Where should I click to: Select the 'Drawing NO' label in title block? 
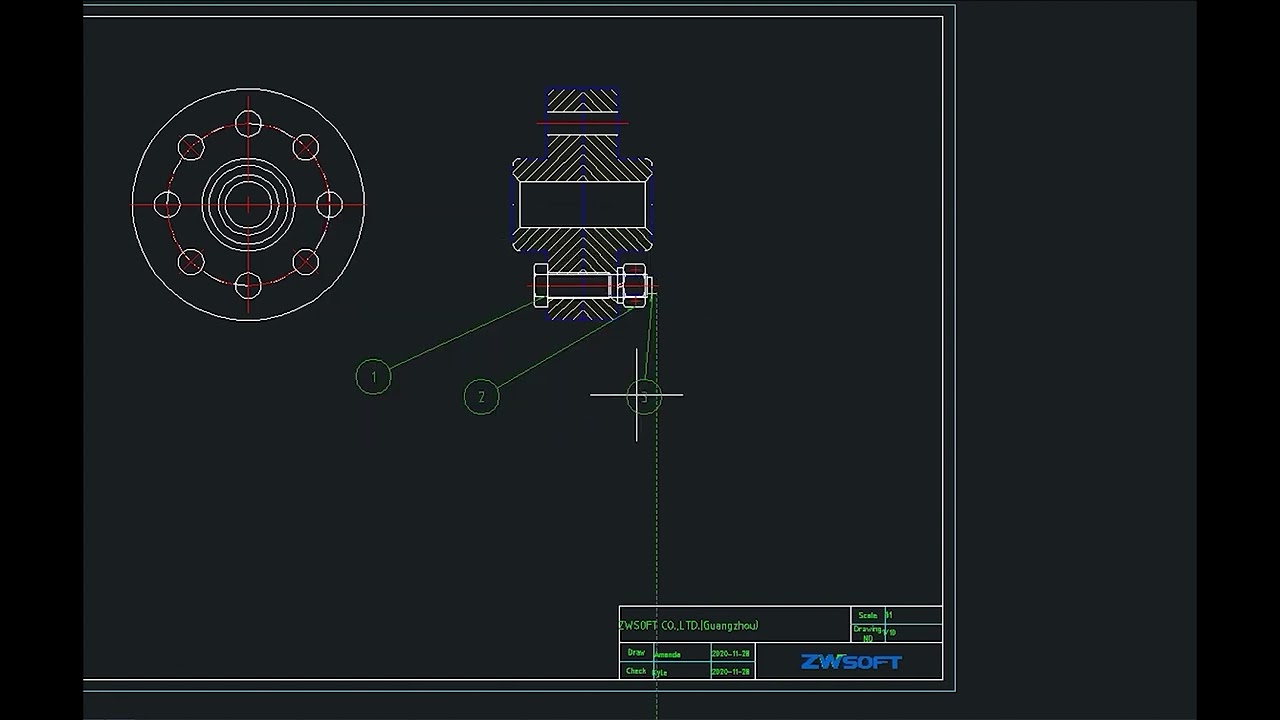tap(867, 633)
